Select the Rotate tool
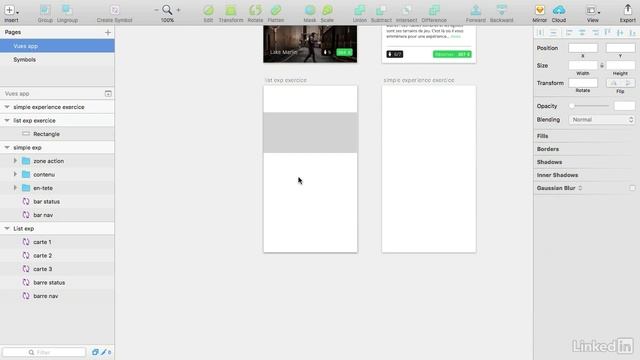640x360 pixels. click(x=255, y=10)
